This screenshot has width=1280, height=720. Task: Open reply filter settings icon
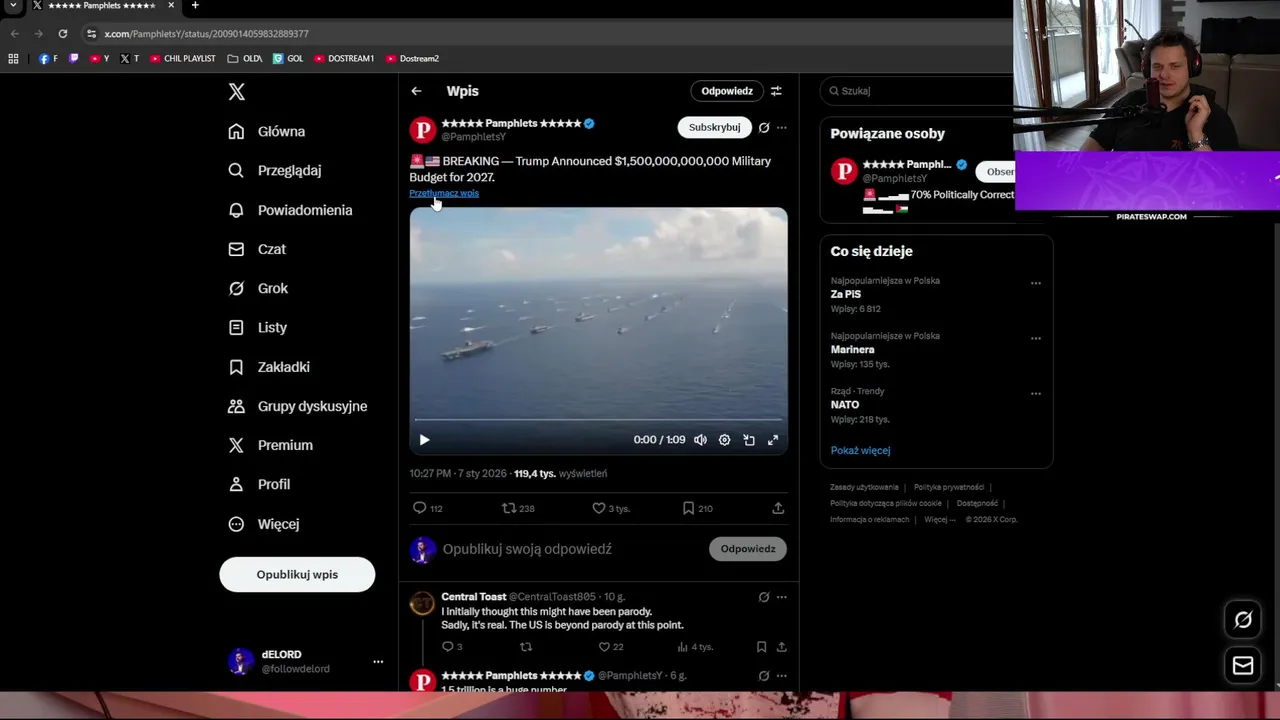tap(776, 91)
